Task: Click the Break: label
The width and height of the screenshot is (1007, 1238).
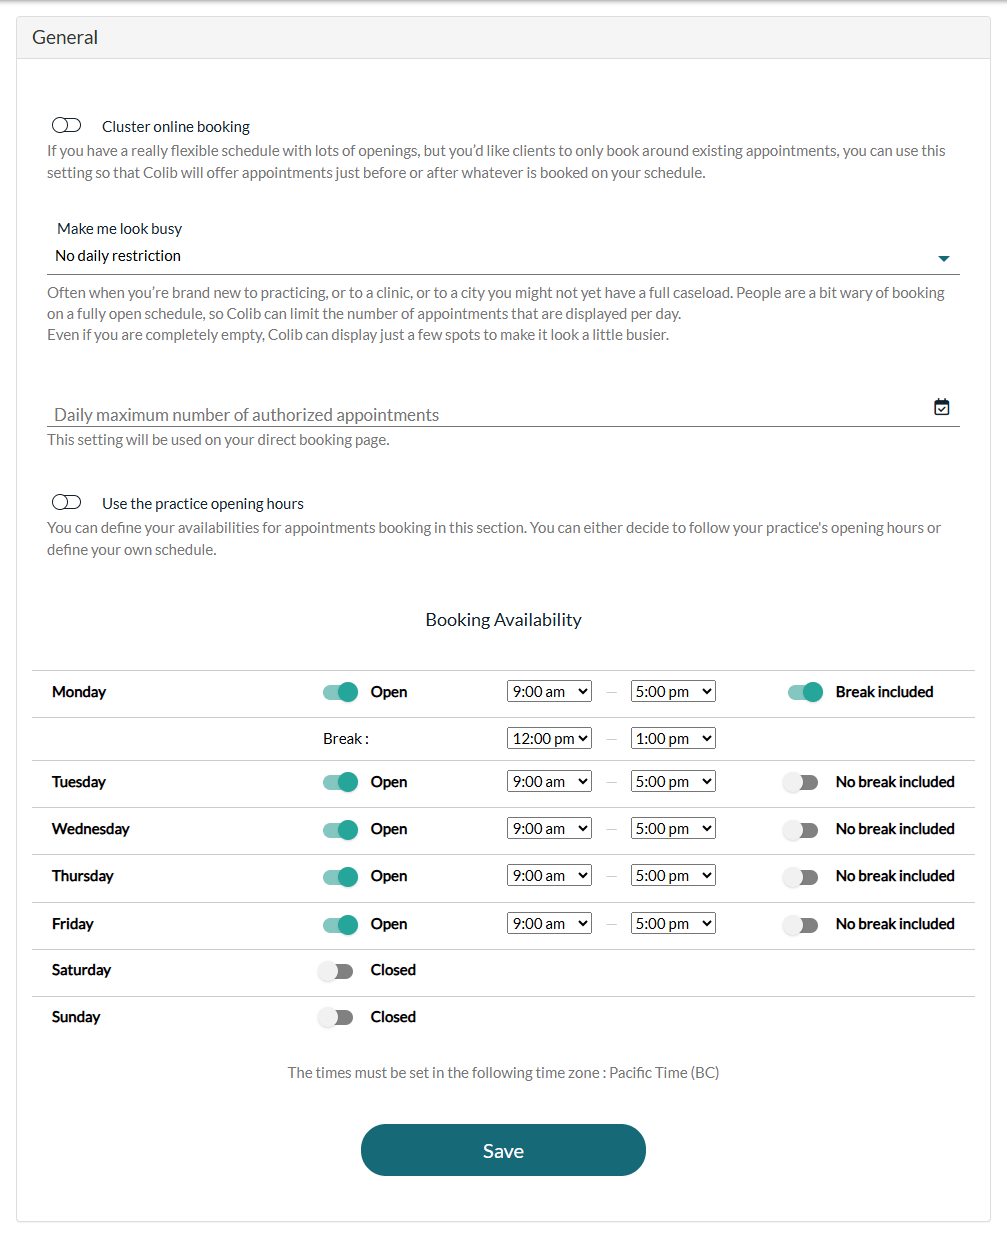Action: (346, 739)
